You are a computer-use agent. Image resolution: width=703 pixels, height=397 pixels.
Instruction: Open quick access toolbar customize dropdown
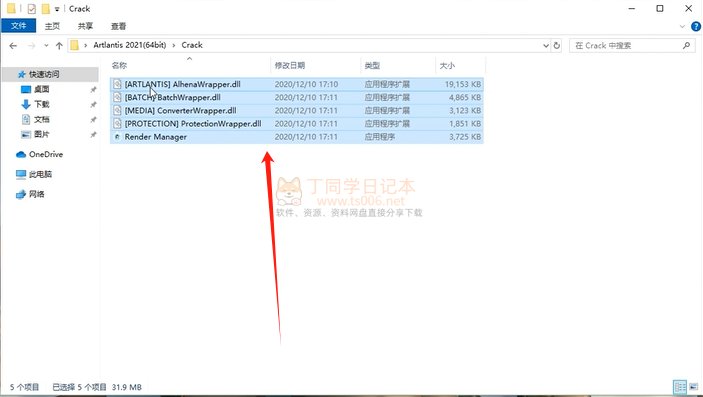tap(57, 9)
